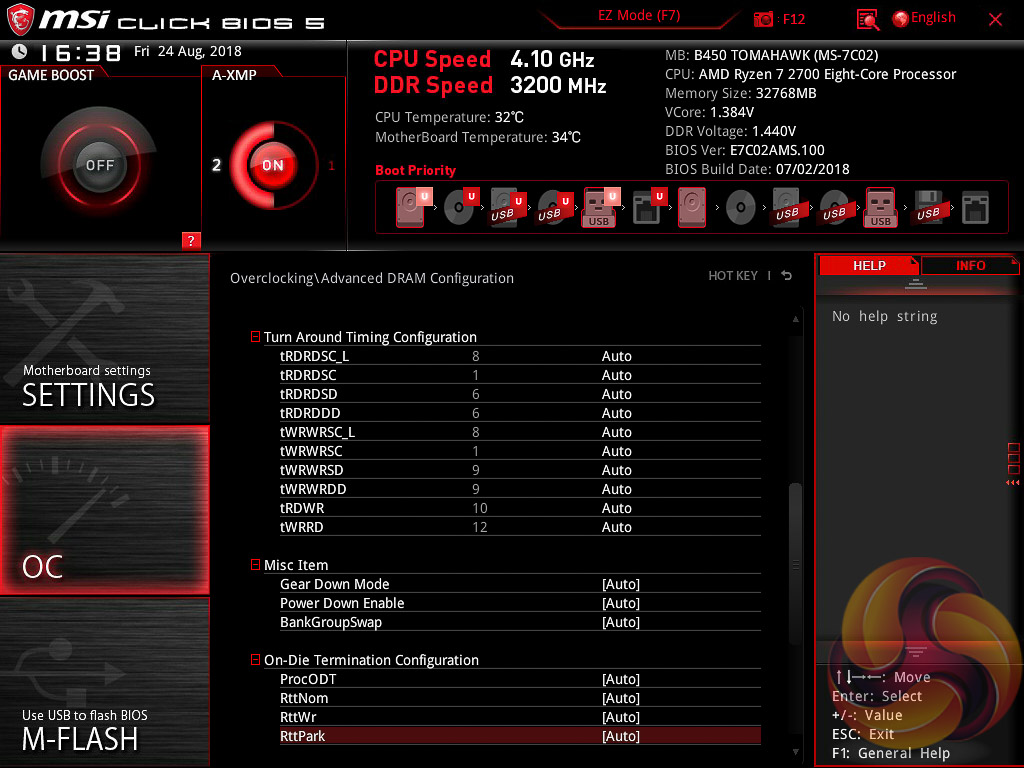Edit the tWRRD Auto value
Viewport: 1024px width, 768px height.
[616, 526]
